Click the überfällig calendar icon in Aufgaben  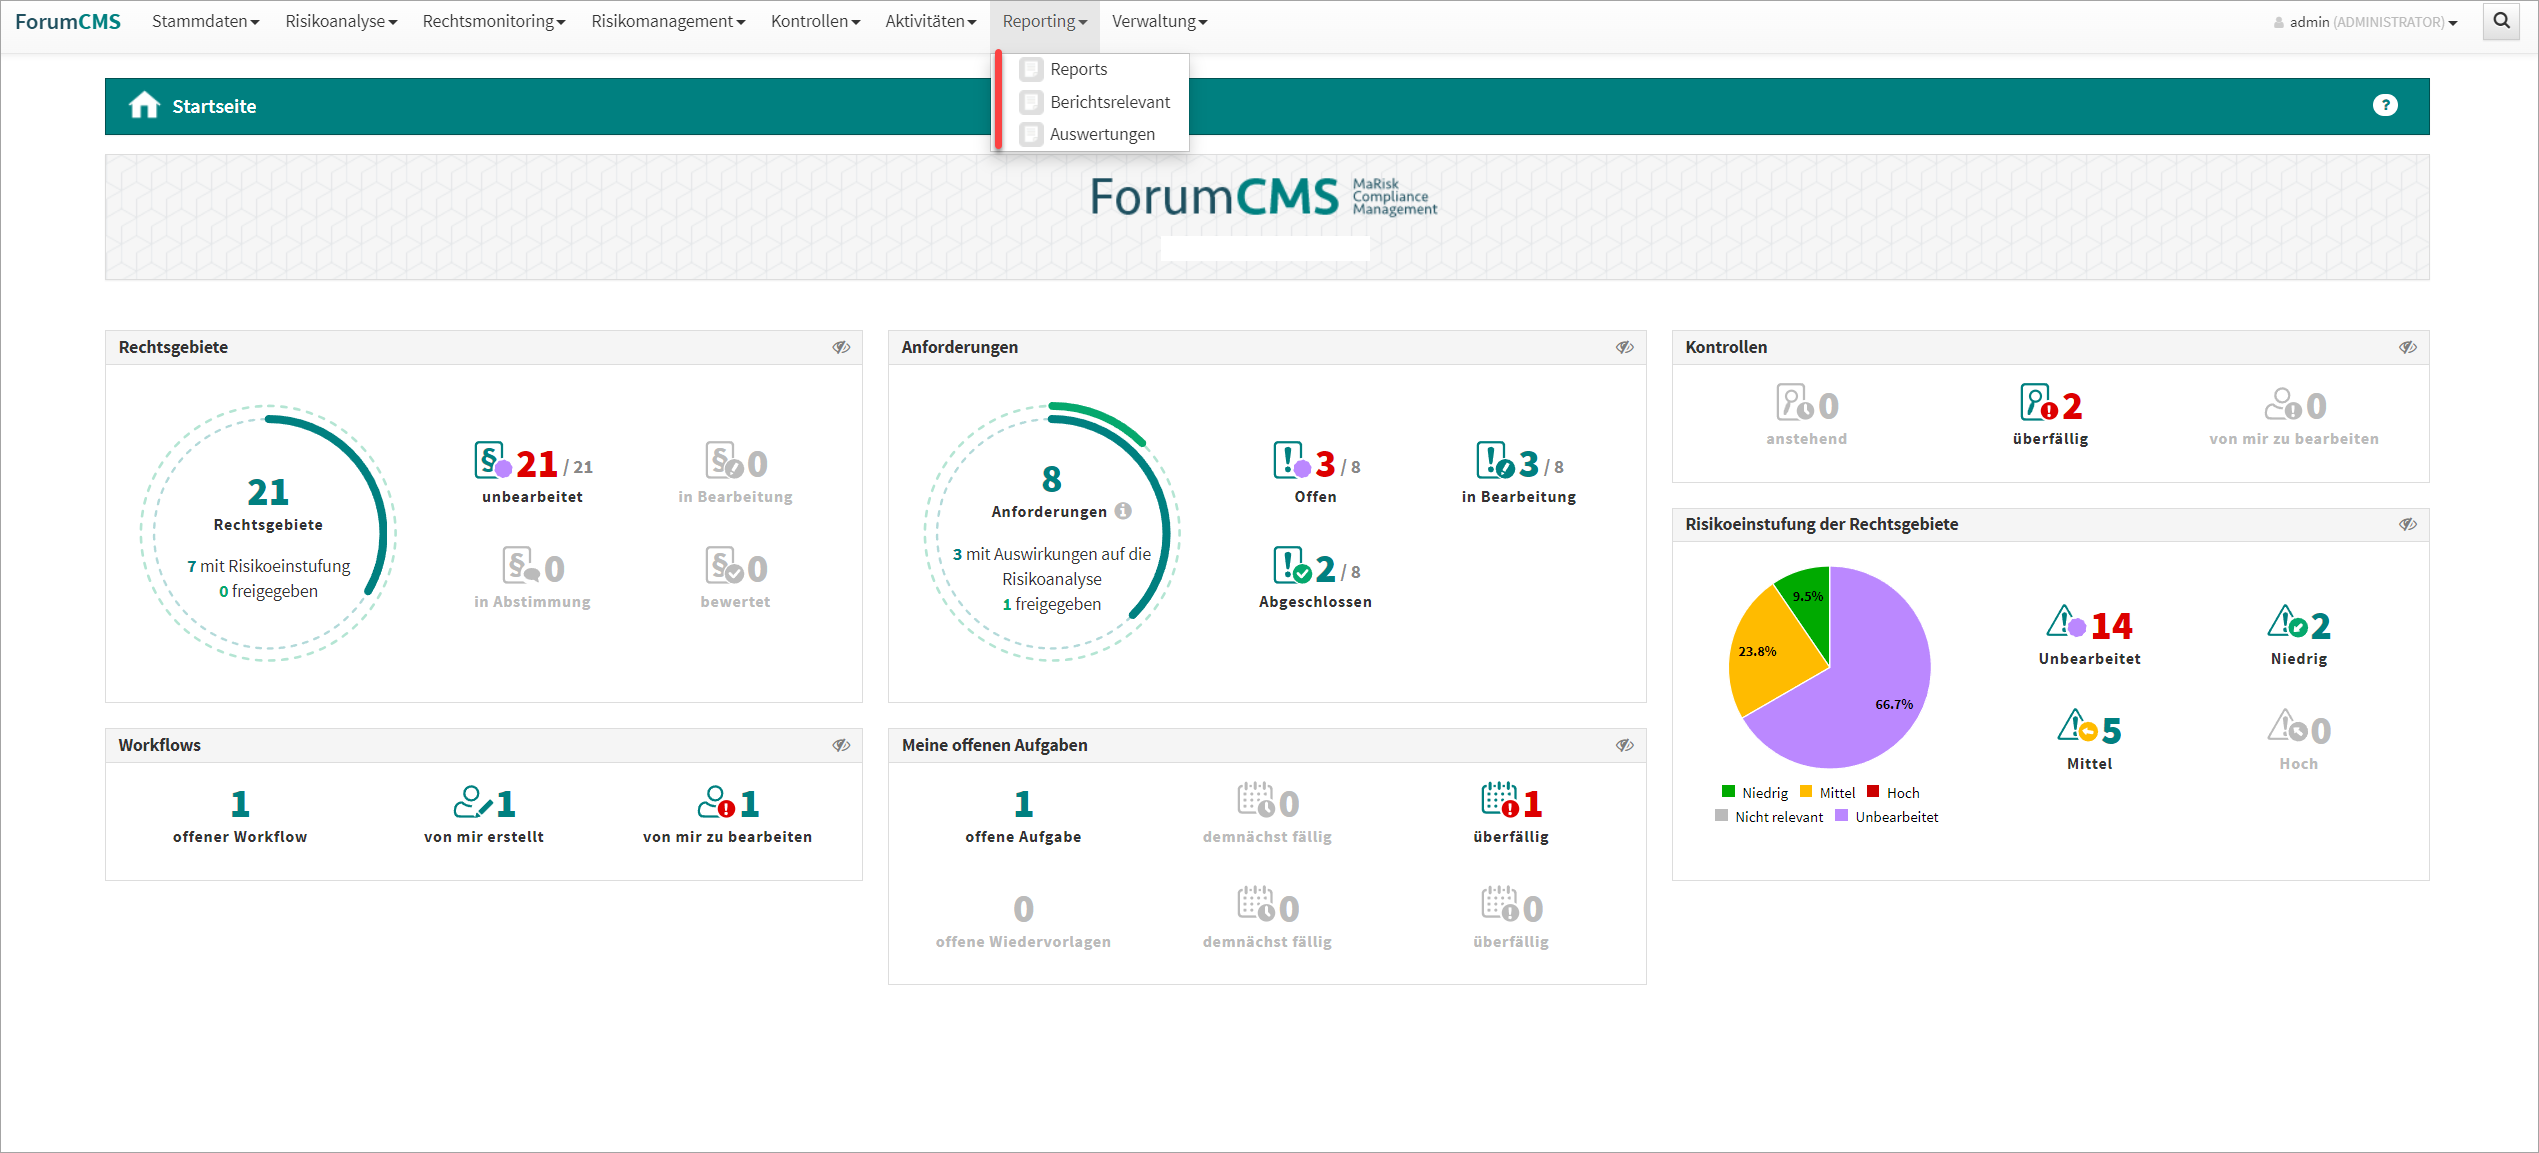point(1499,801)
